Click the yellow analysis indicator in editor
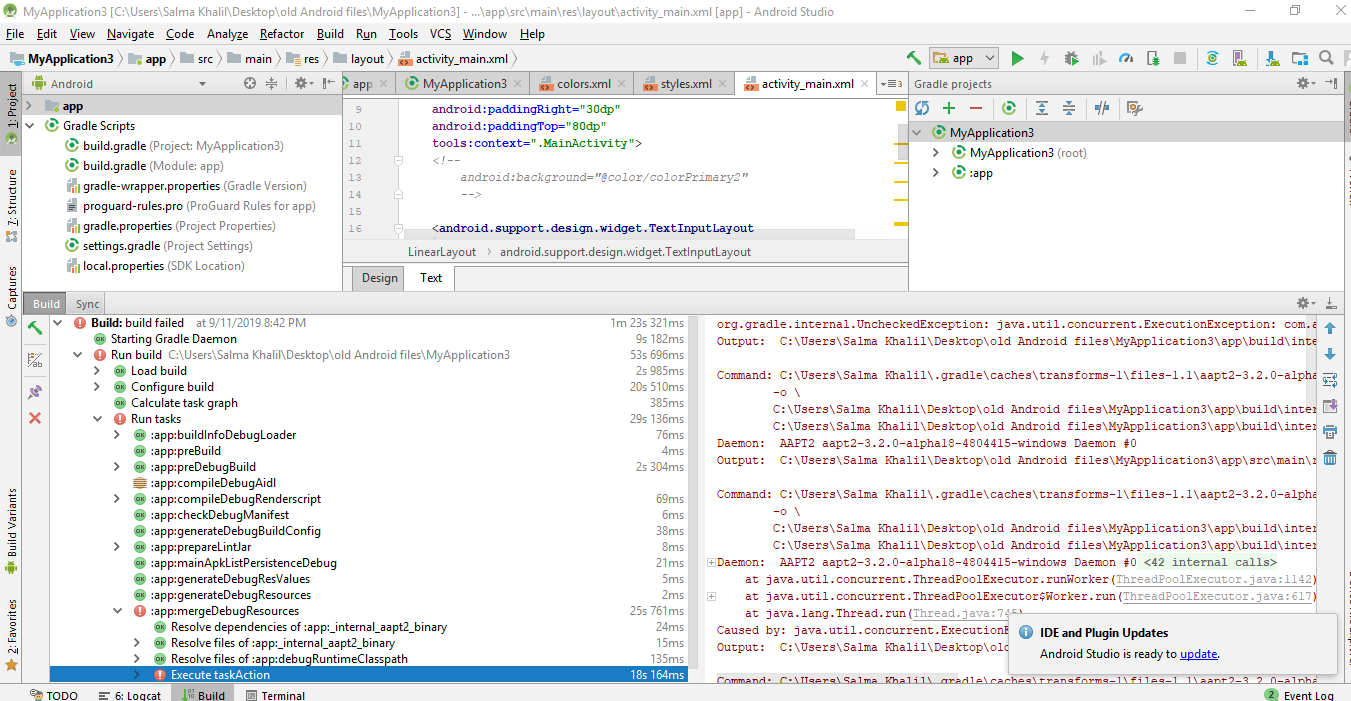Screen dimensions: 1351x701 900,107
